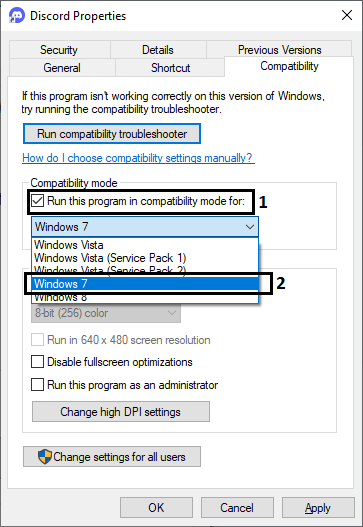The height and width of the screenshot is (527, 363).
Task: Open the Shortcut tab
Action: [x=170, y=68]
